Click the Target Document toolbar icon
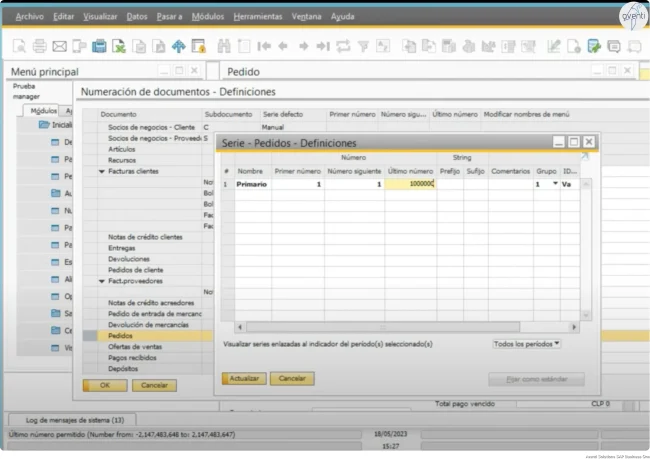The image size is (650, 459). point(429,46)
